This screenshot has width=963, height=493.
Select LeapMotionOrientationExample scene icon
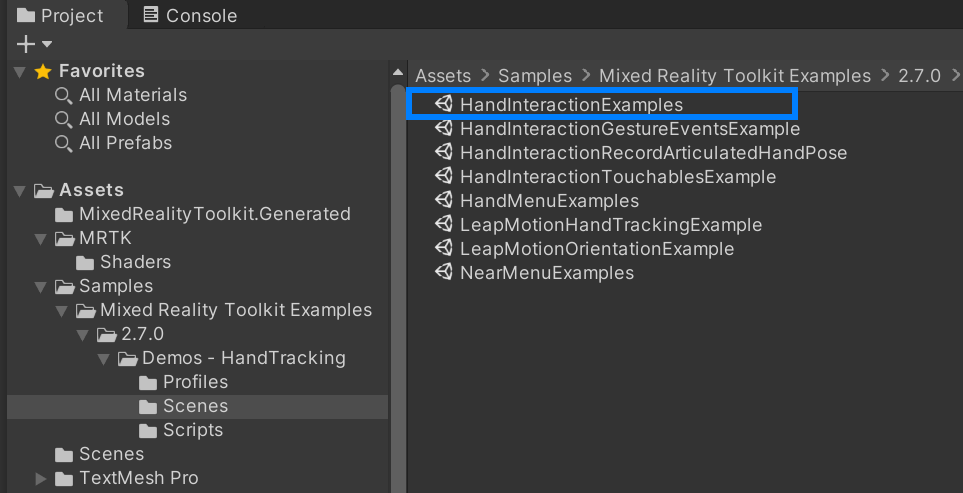click(443, 248)
